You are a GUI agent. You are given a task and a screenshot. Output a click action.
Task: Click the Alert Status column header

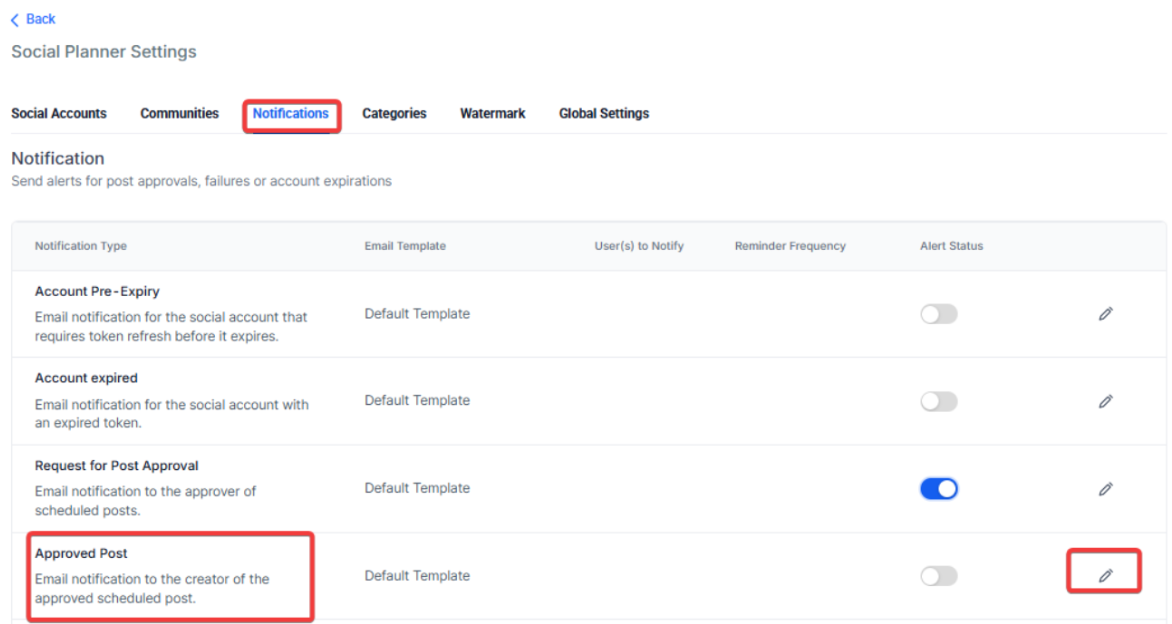[951, 246]
